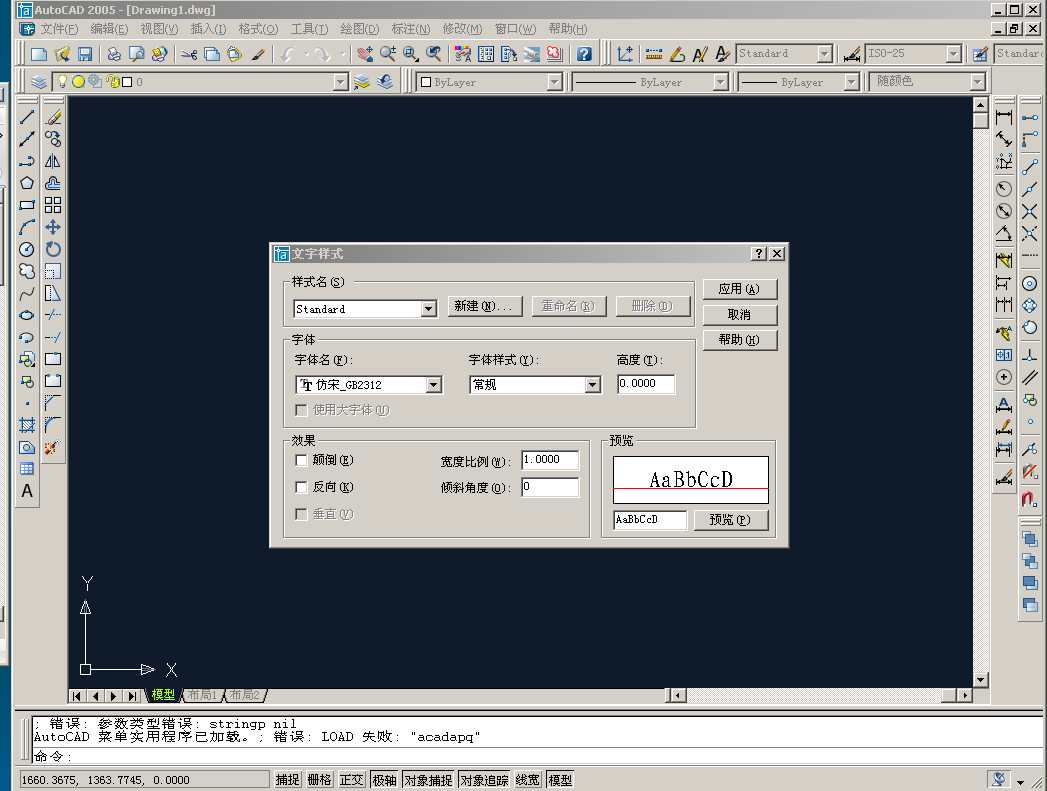Screen dimensions: 1047x791
Task: Click the Help question mark toolbar icon
Action: click(584, 54)
